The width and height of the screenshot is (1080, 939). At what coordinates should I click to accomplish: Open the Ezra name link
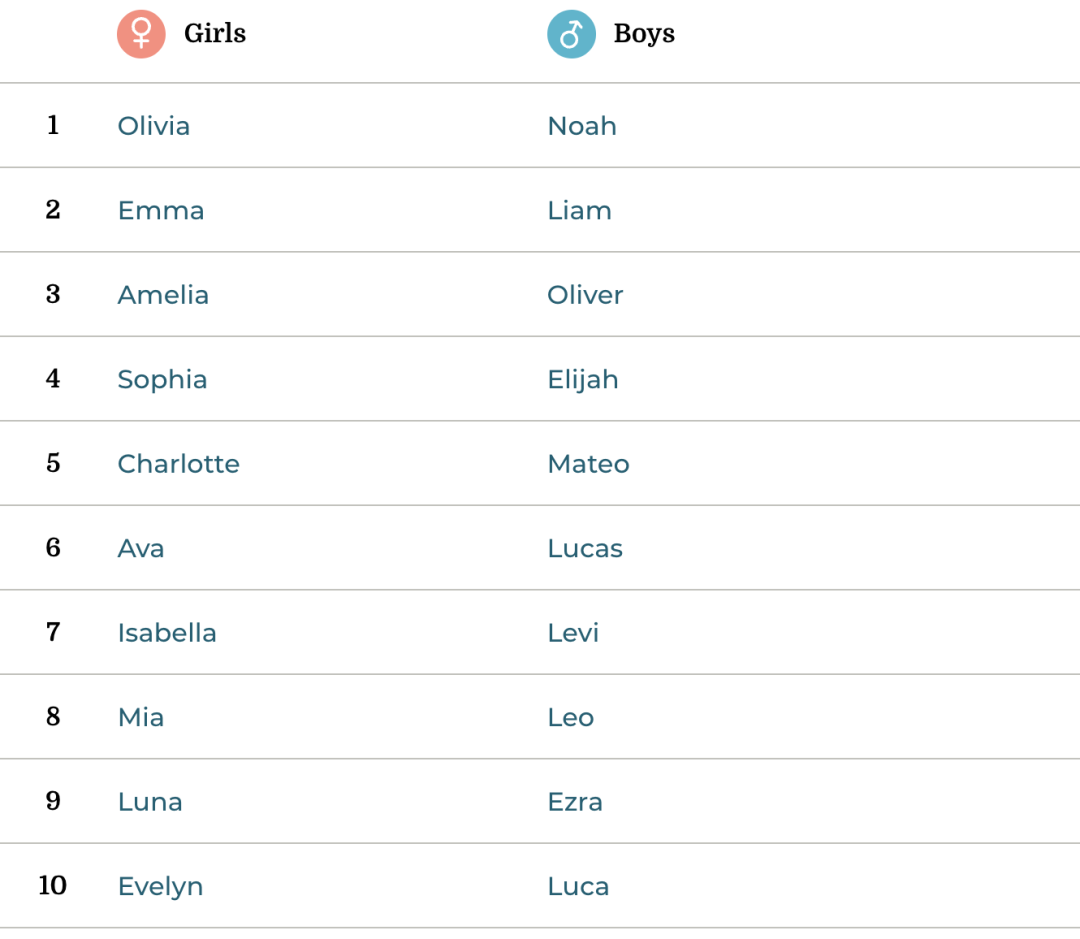[575, 802]
